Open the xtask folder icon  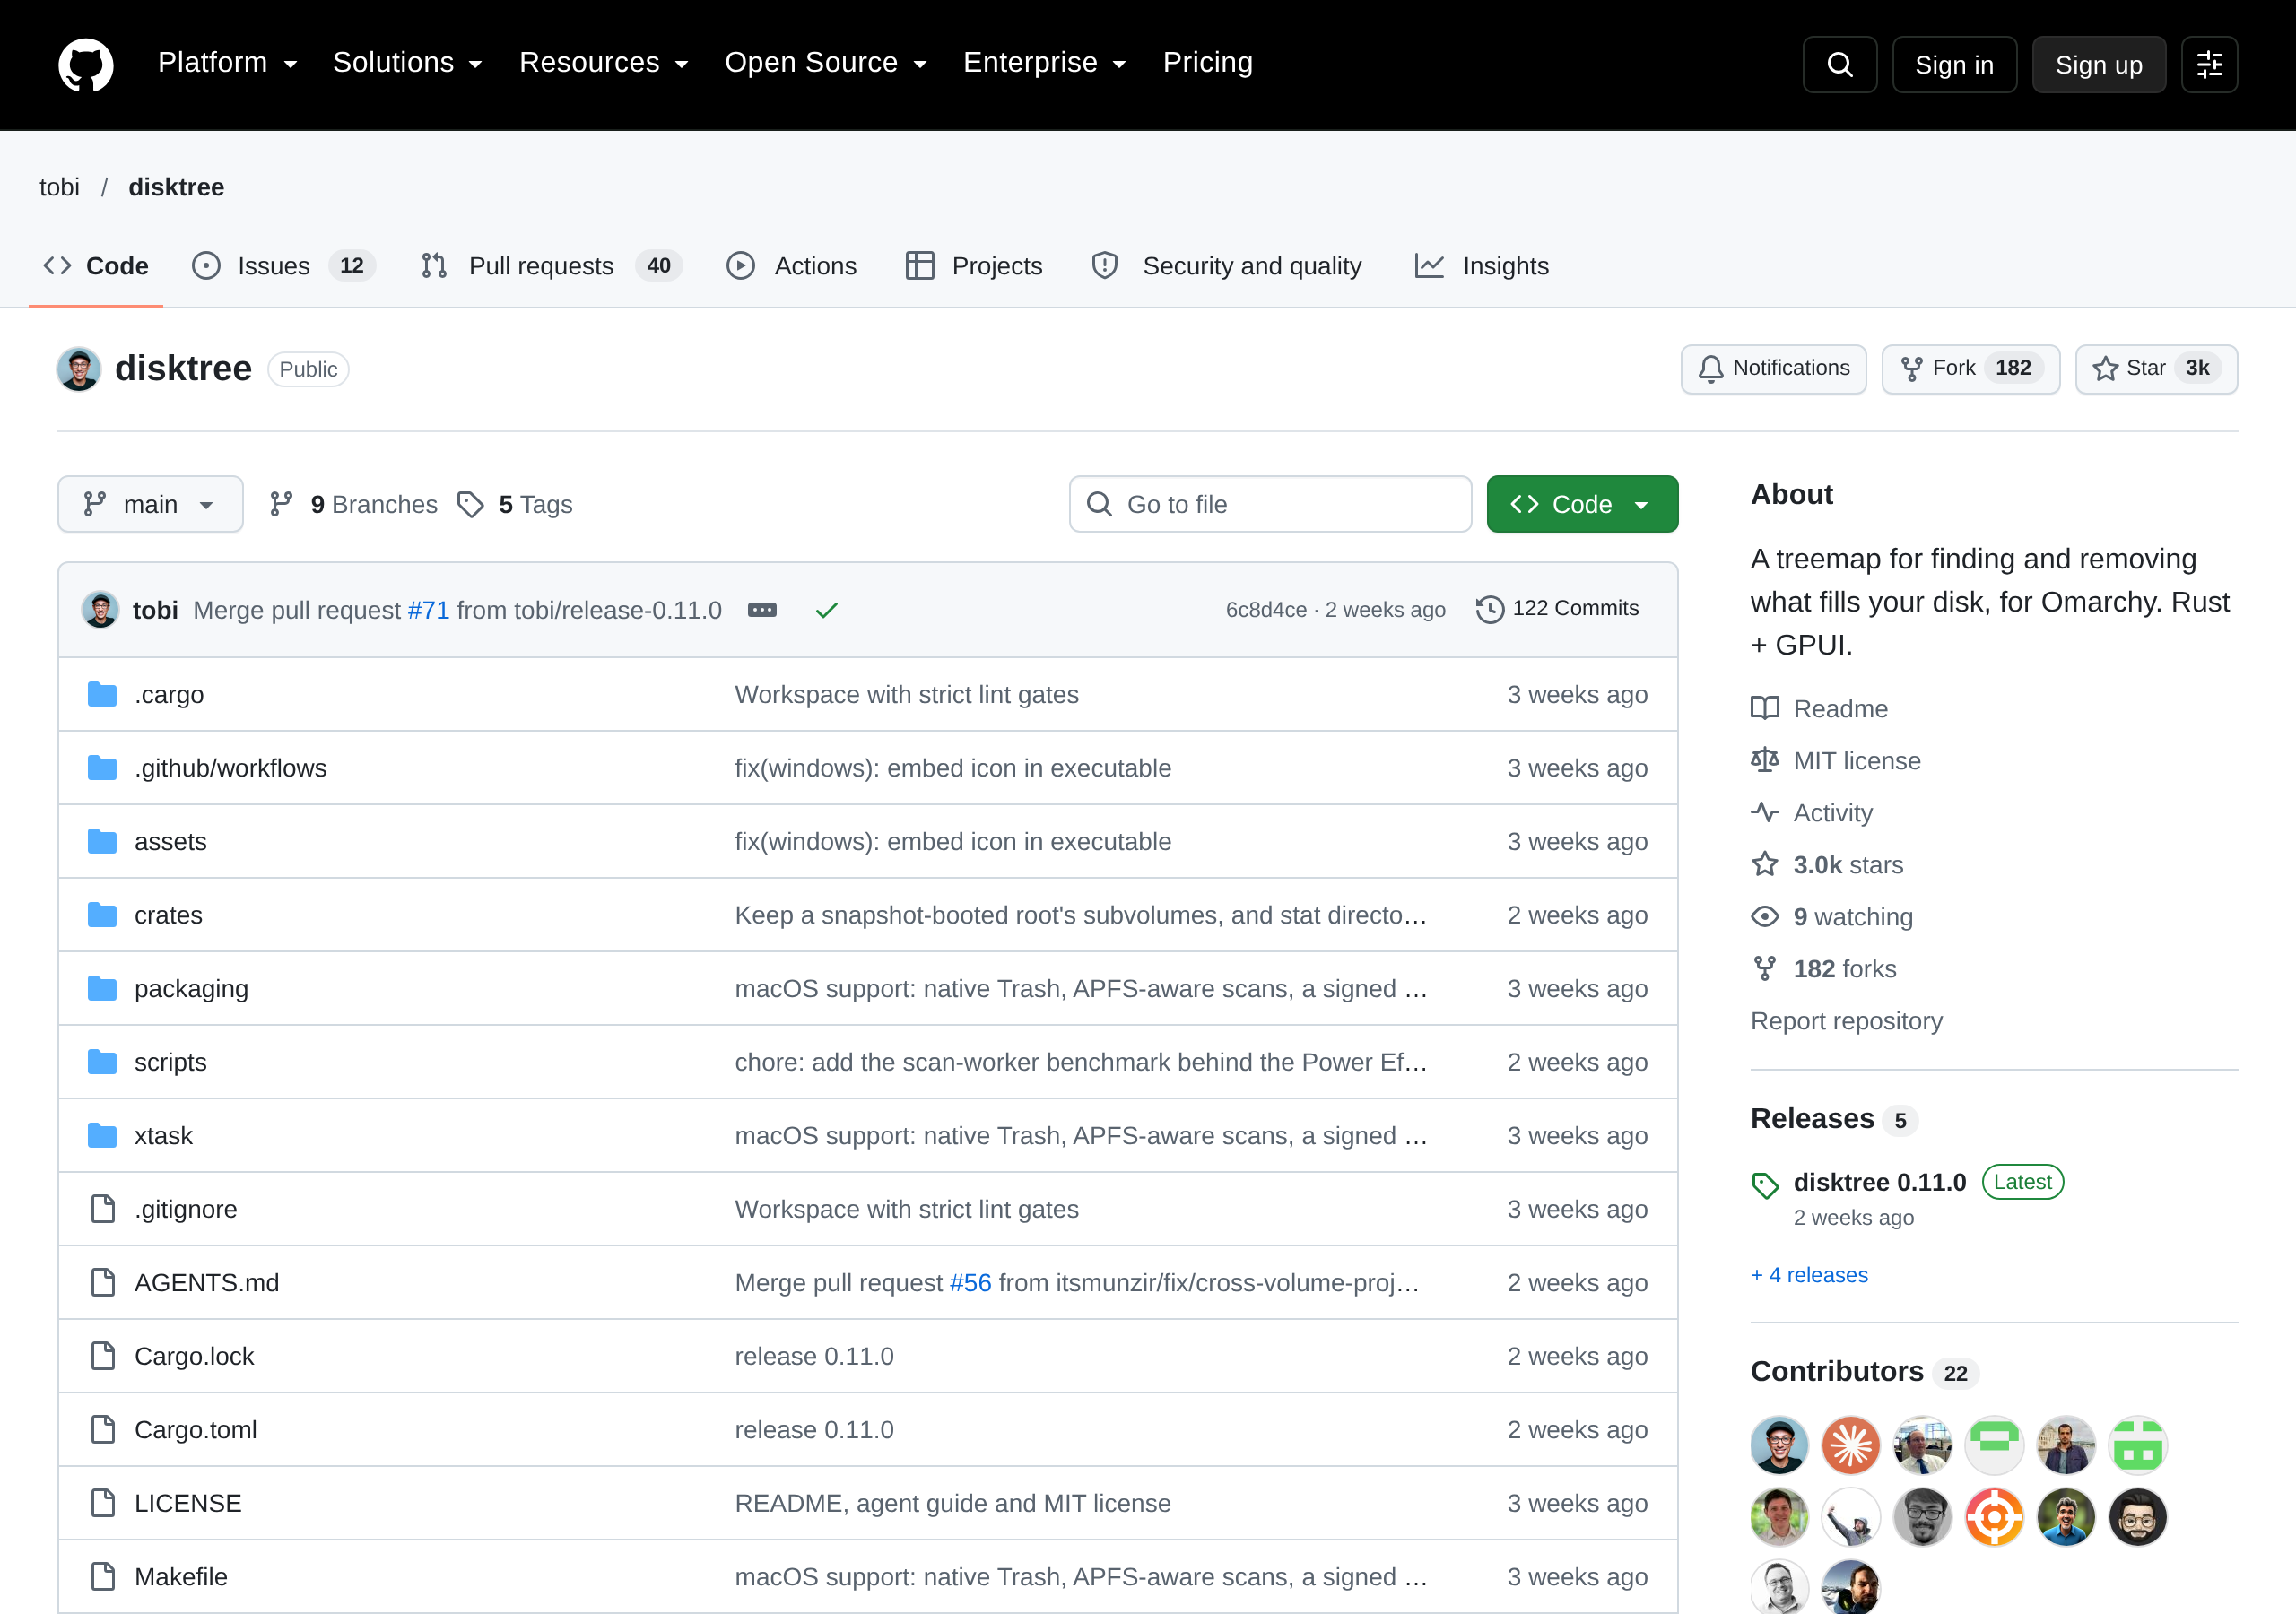coord(102,1135)
